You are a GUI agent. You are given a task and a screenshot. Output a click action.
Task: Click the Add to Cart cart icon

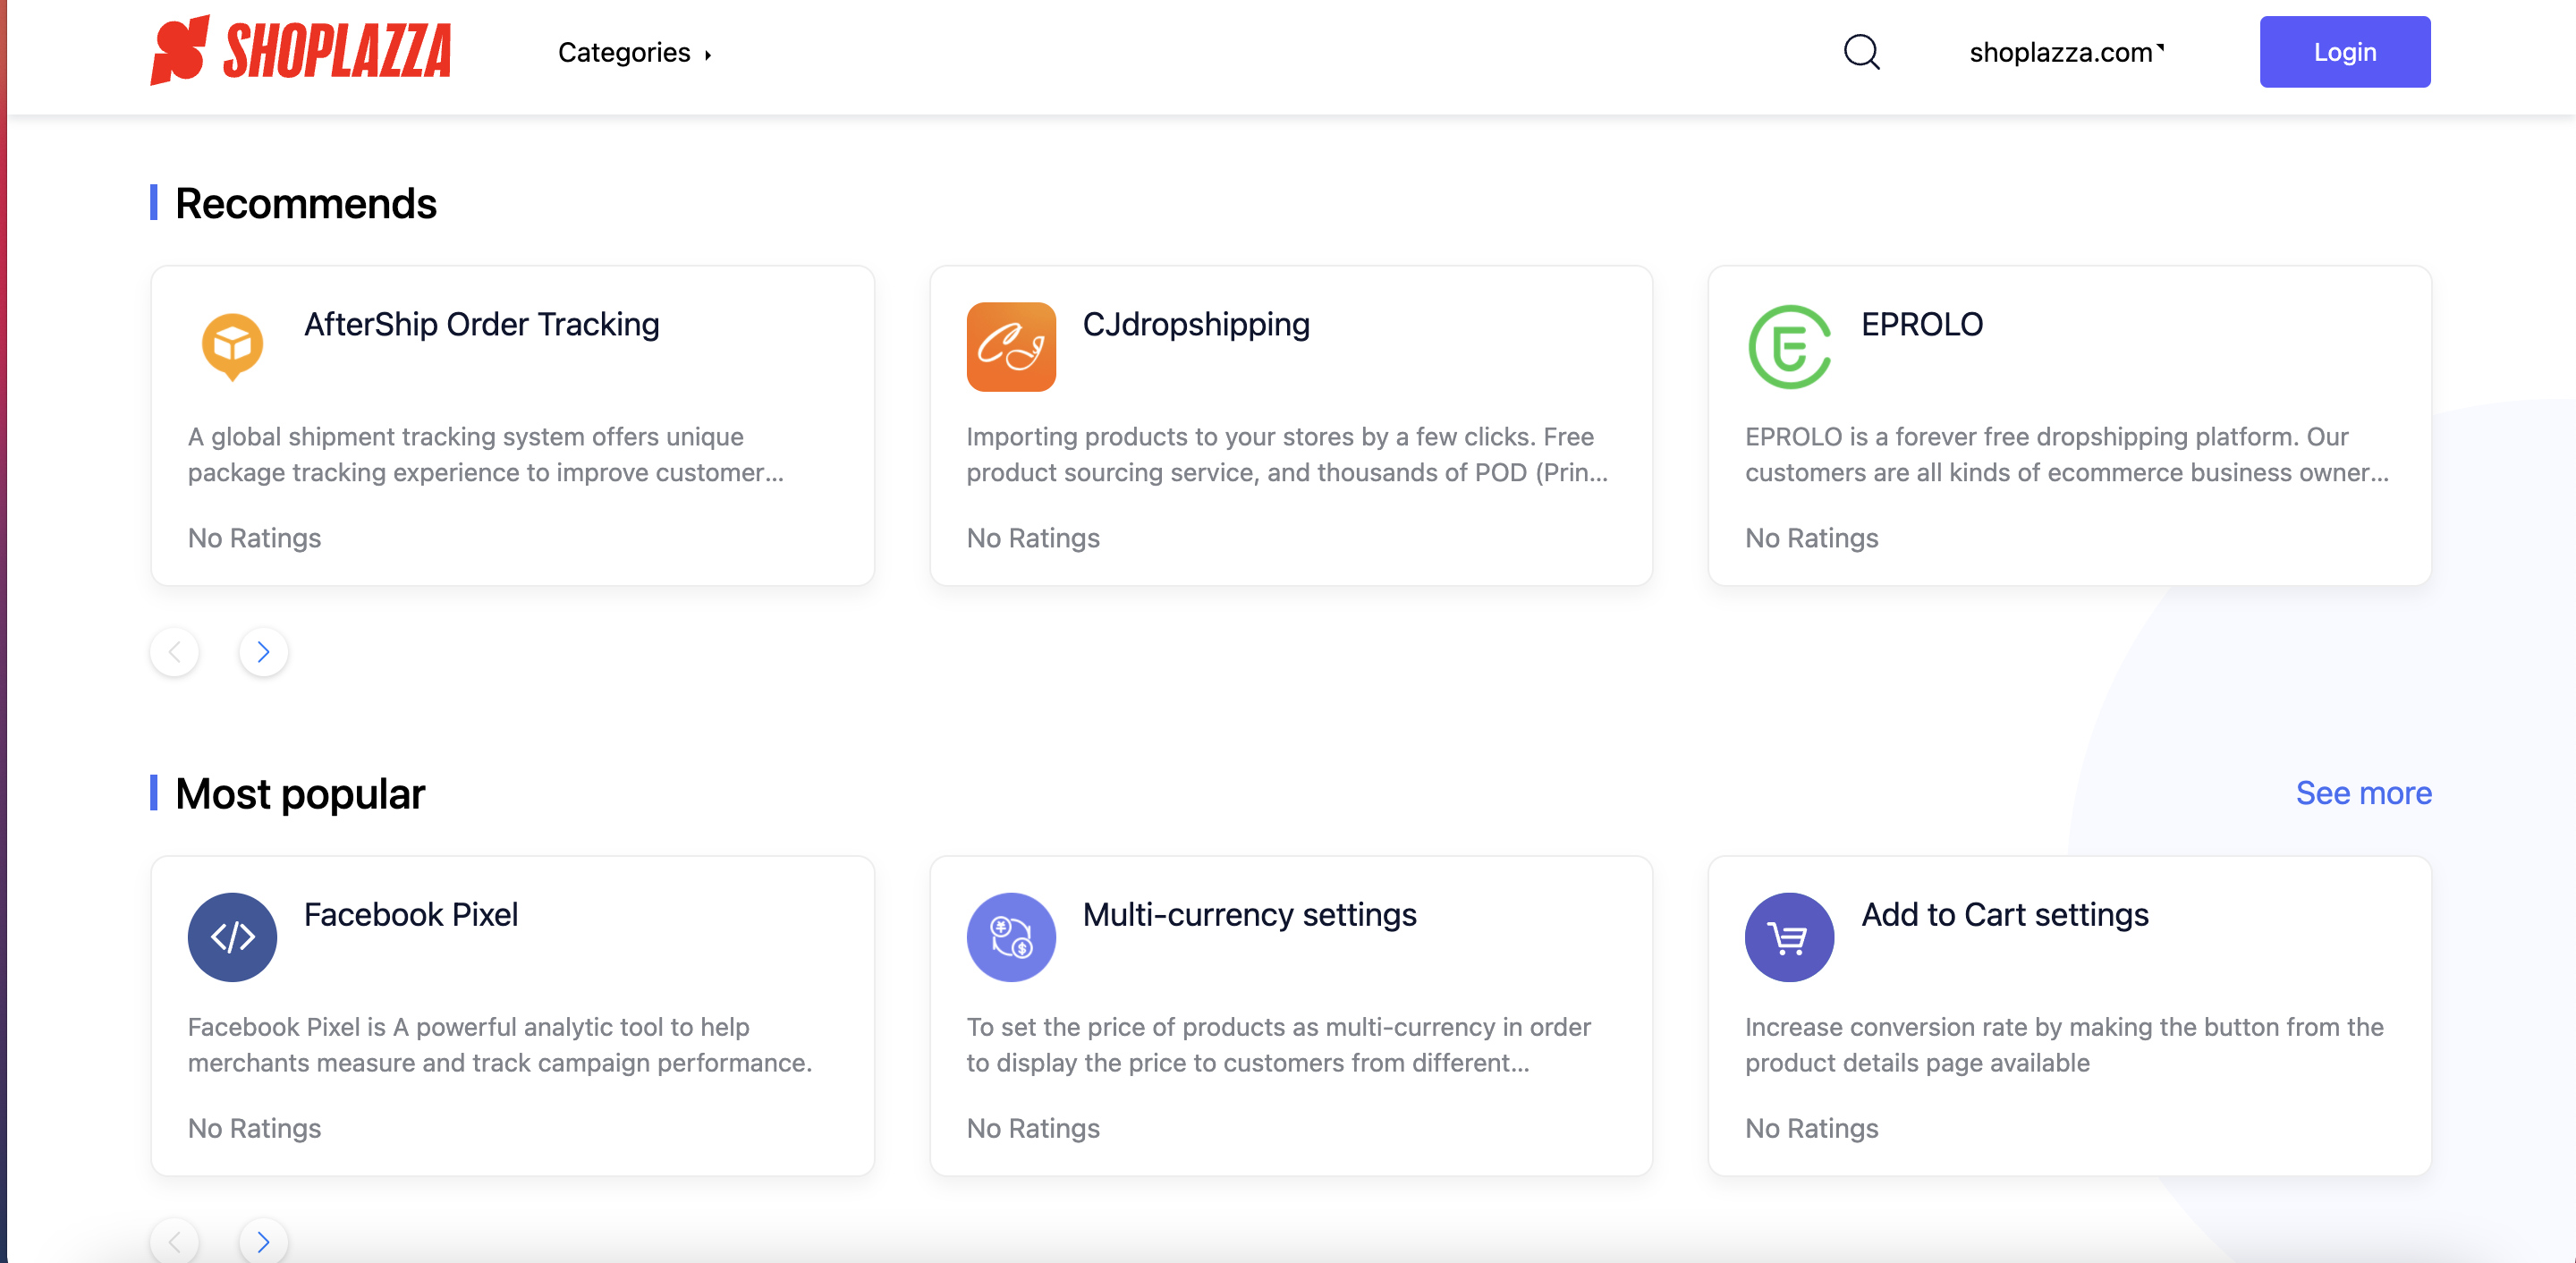click(1789, 937)
